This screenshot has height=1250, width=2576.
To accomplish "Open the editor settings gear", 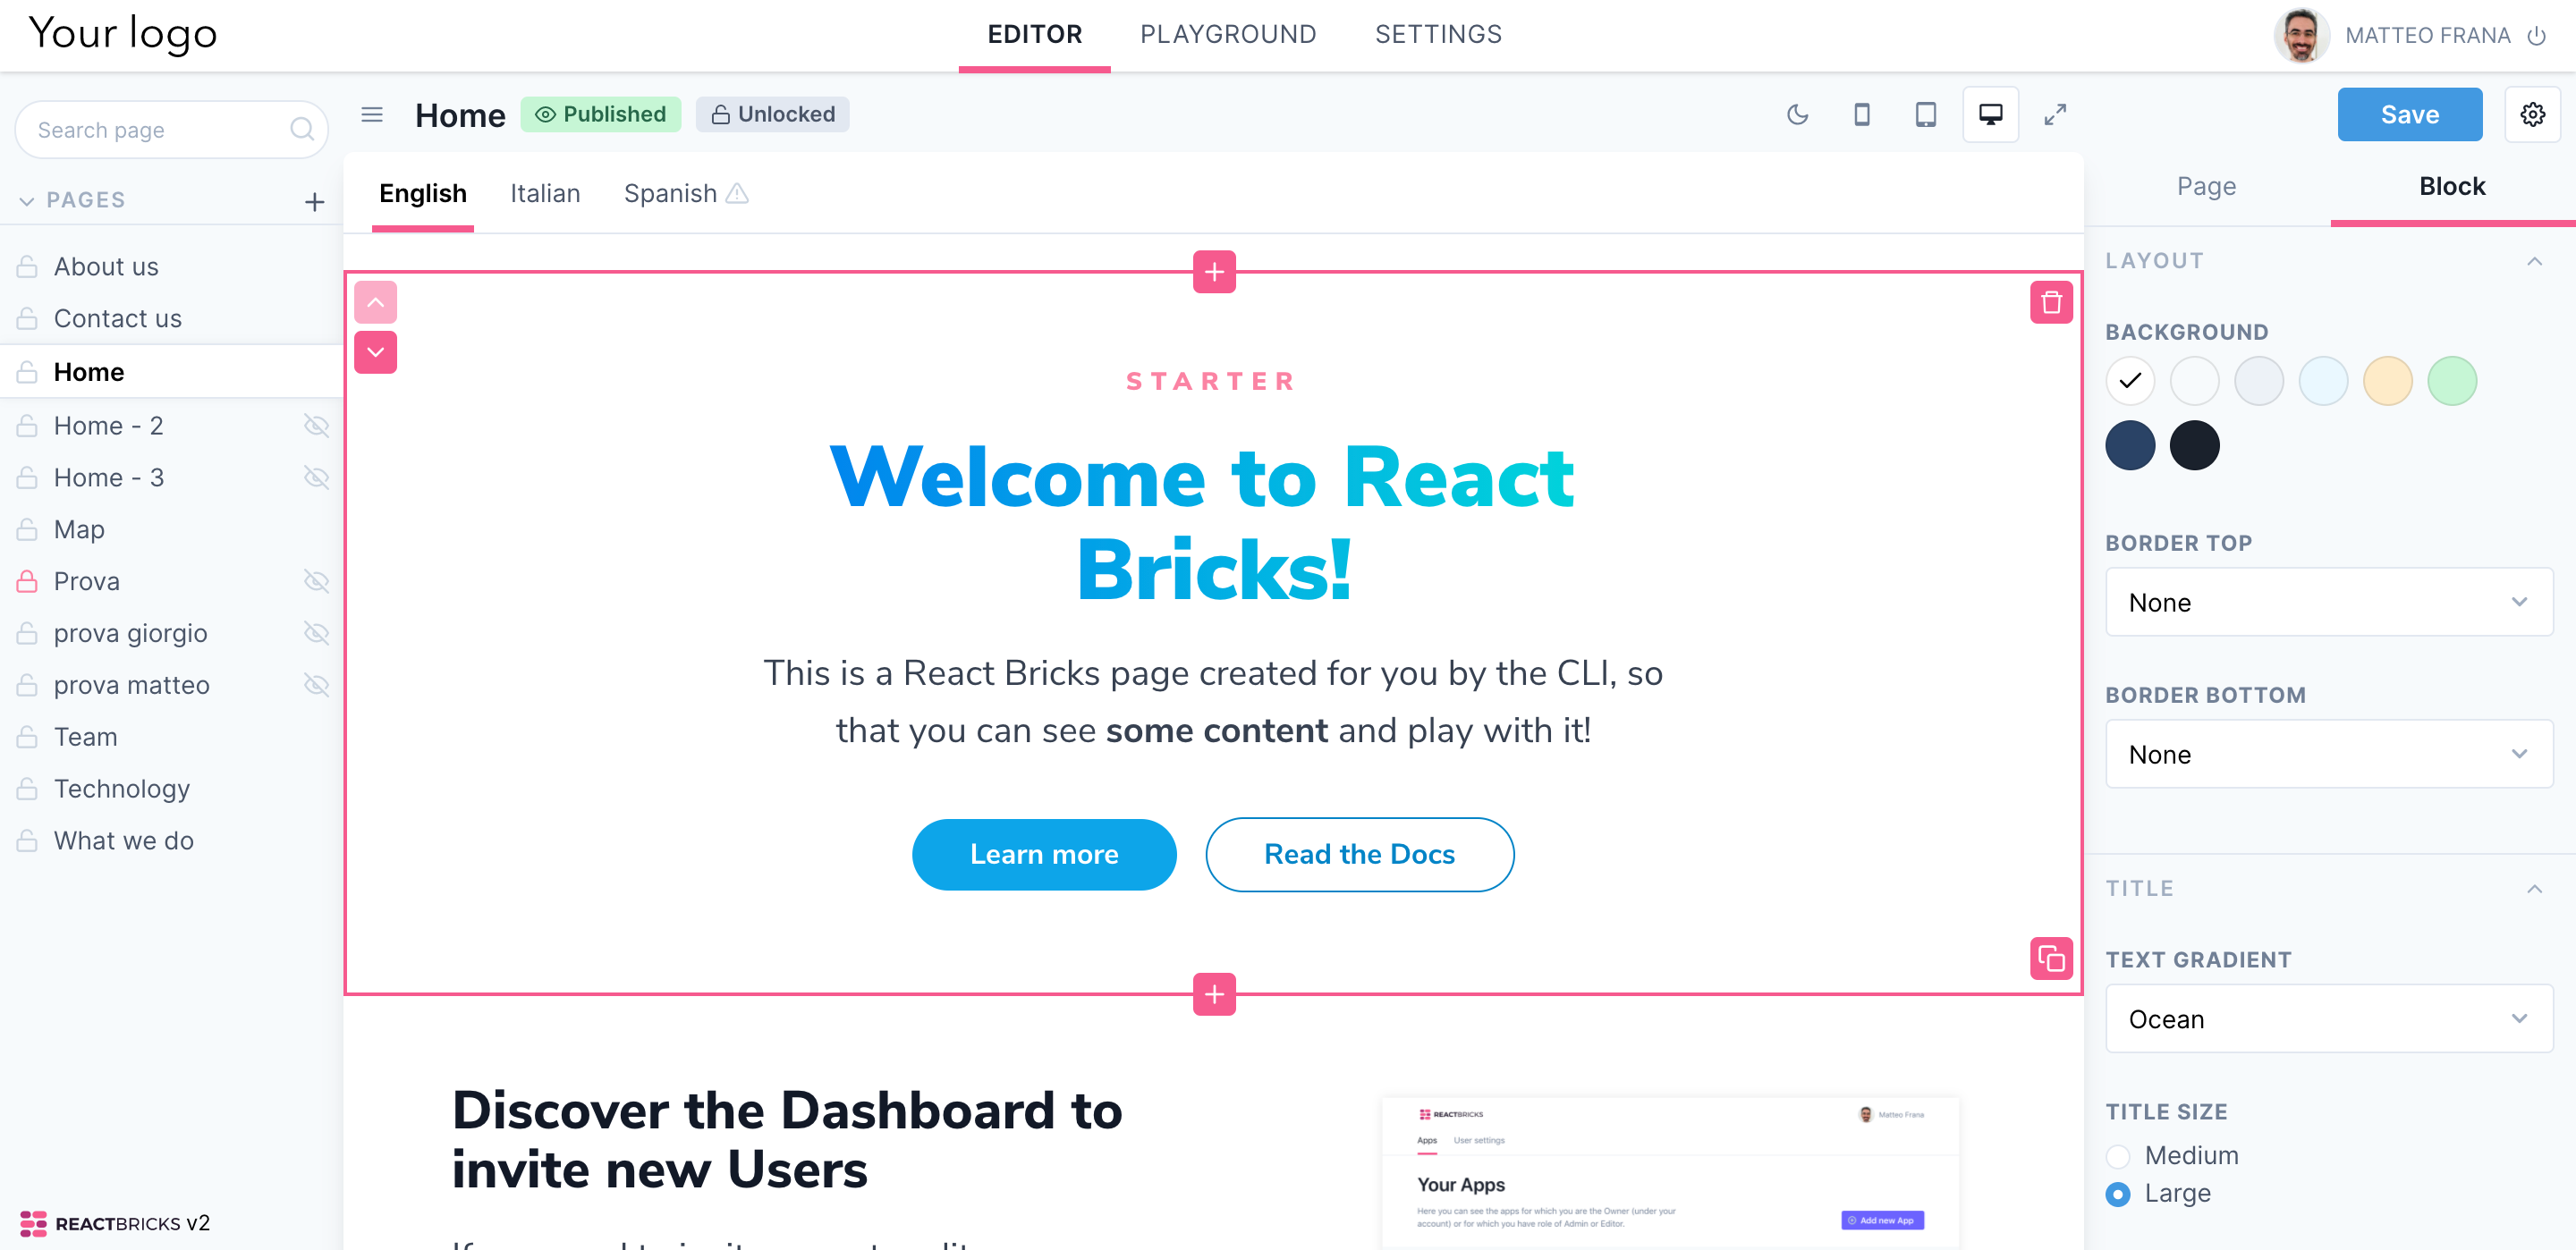I will [2533, 114].
